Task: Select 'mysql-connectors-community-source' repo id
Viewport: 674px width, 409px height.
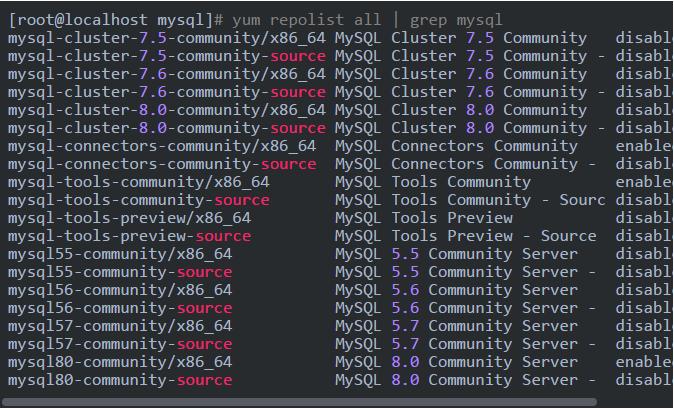Action: pos(162,165)
